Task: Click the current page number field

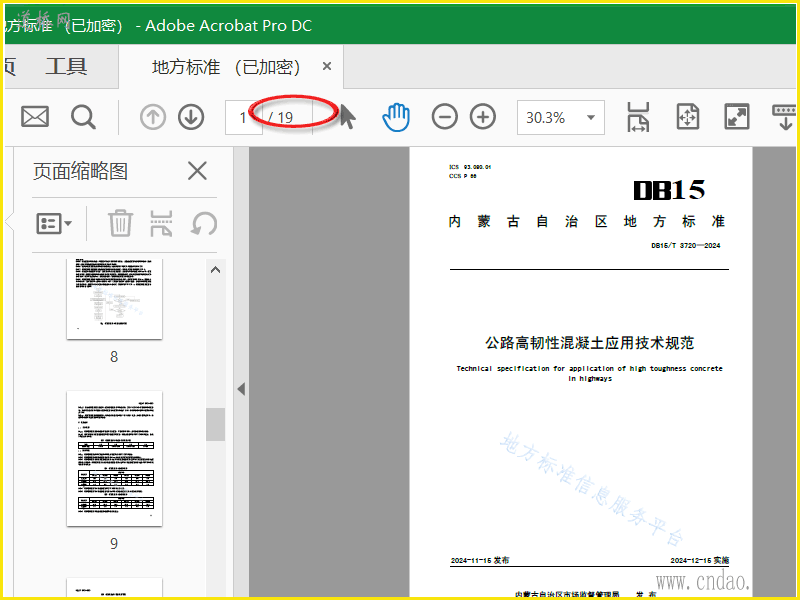Action: pyautogui.click(x=243, y=117)
